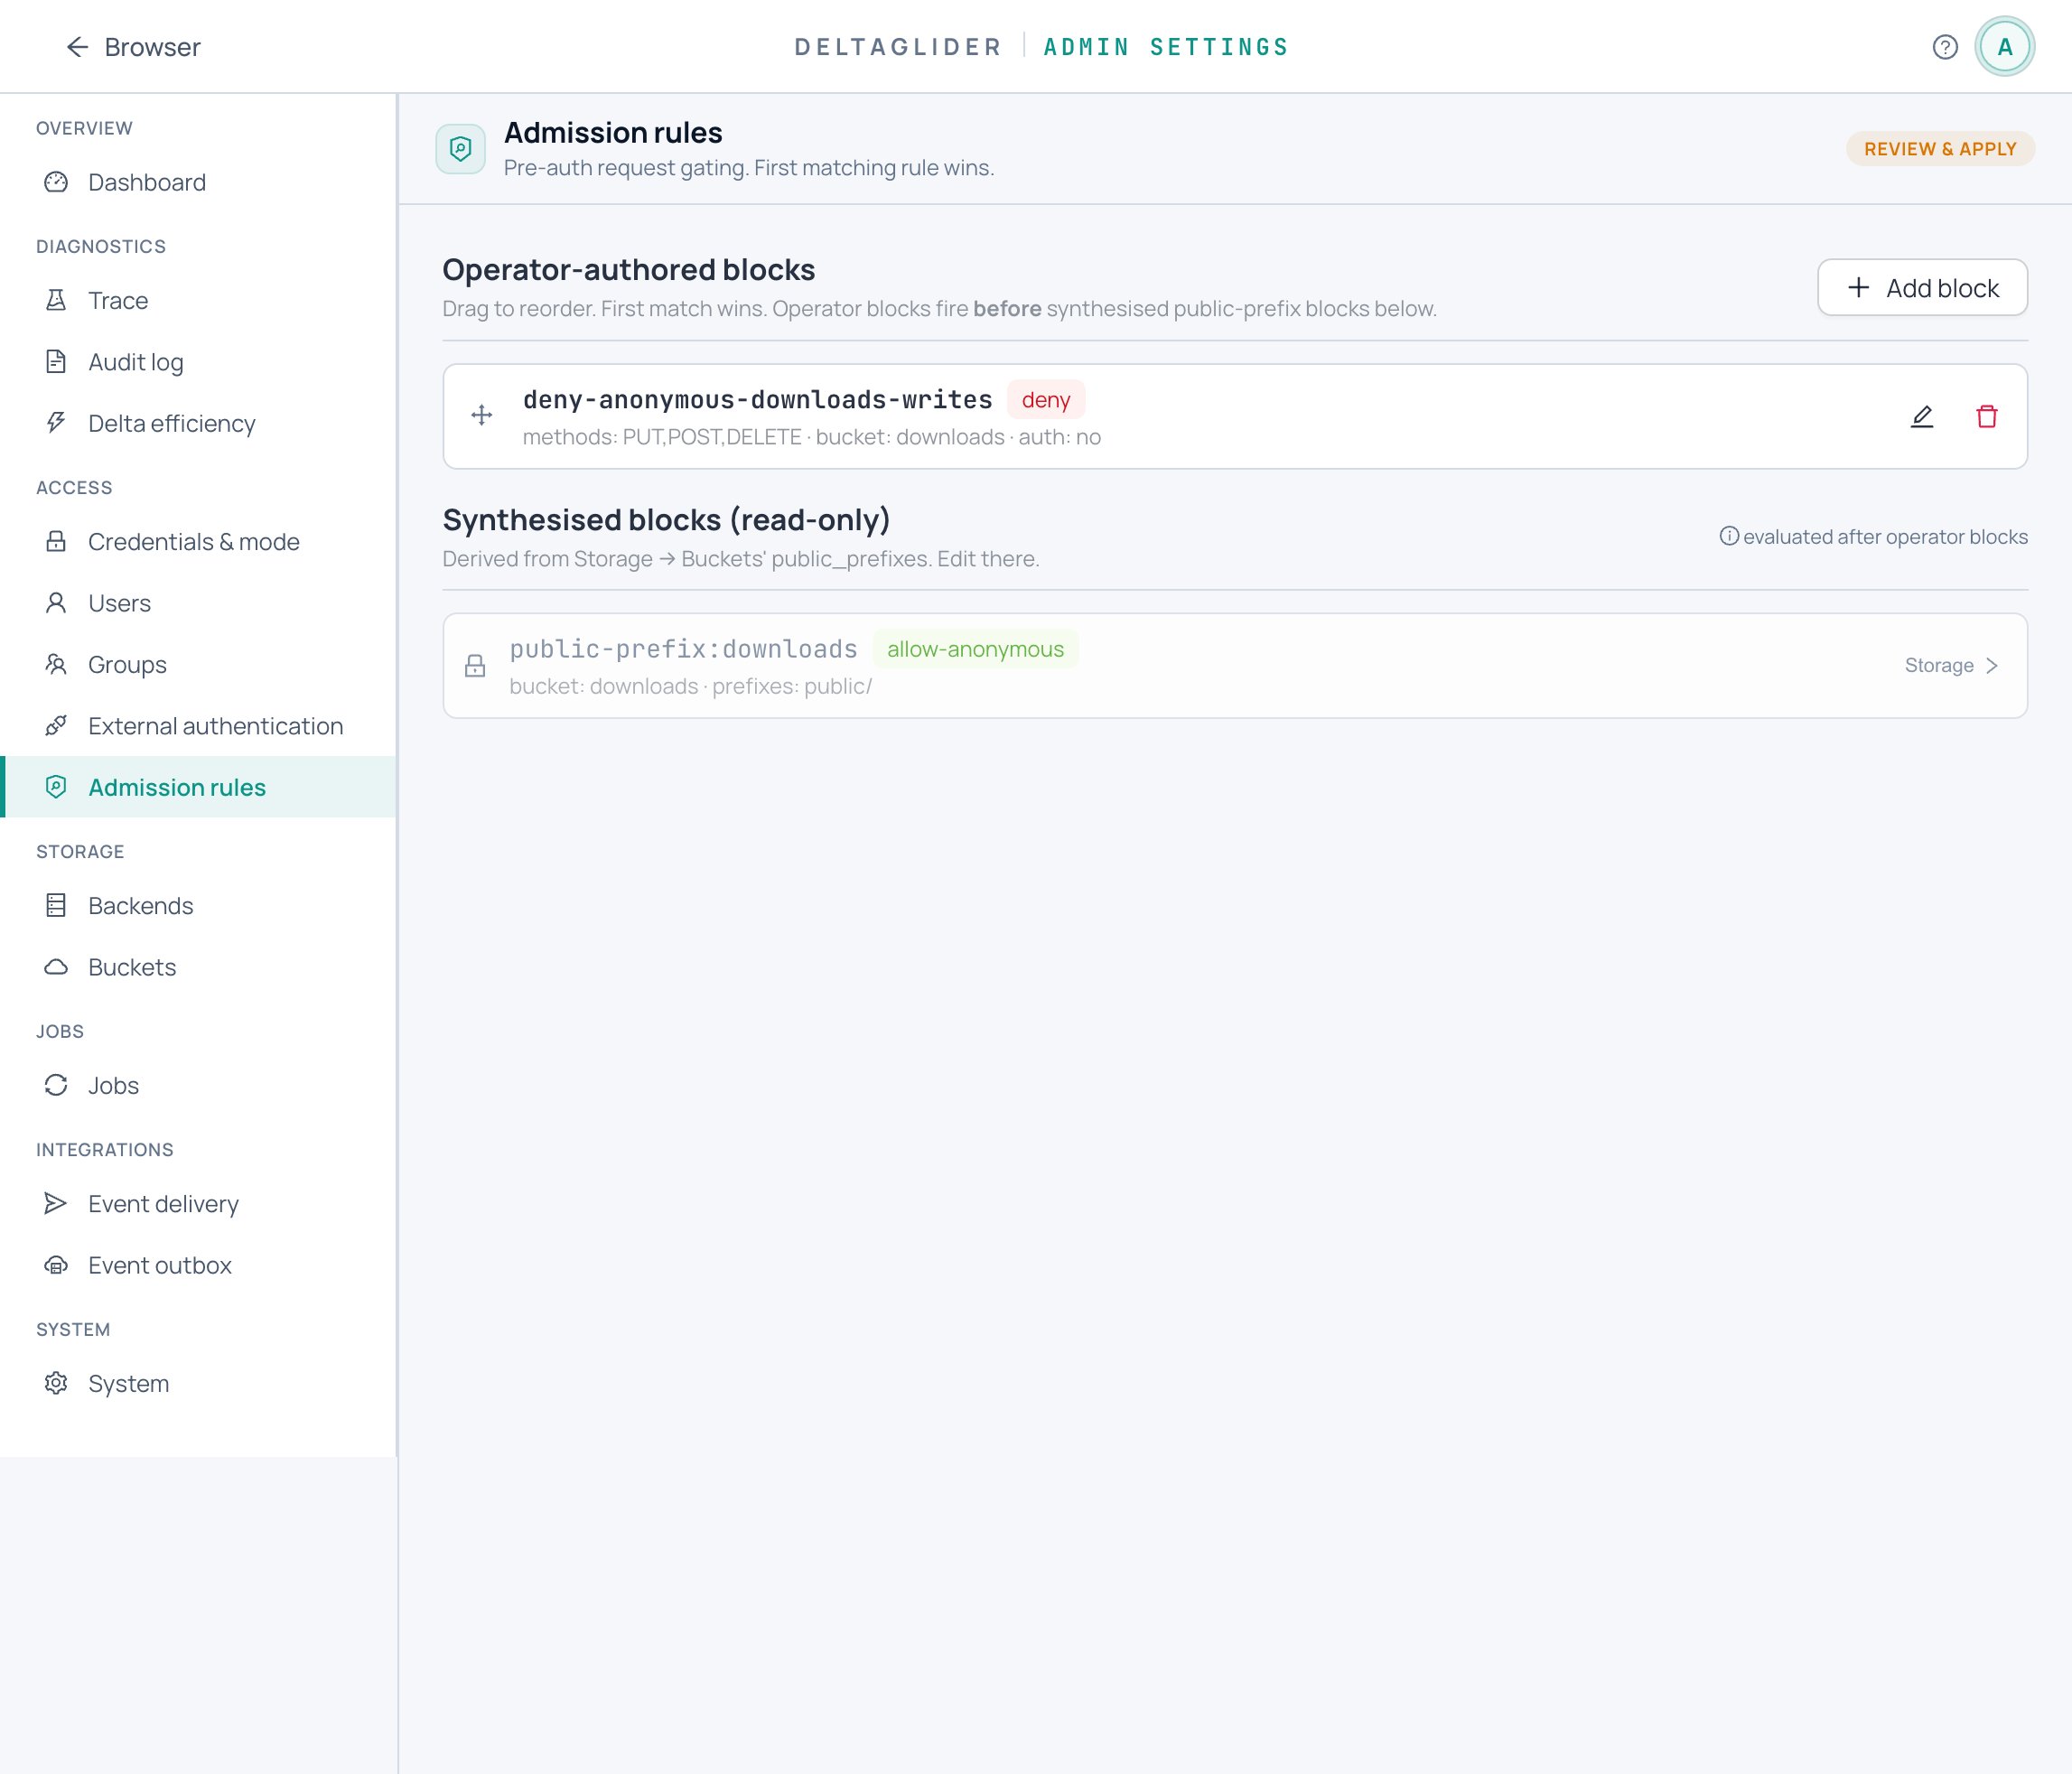Click the ADMIN SETTINGS header title
The image size is (2072, 1774).
coord(1166,47)
